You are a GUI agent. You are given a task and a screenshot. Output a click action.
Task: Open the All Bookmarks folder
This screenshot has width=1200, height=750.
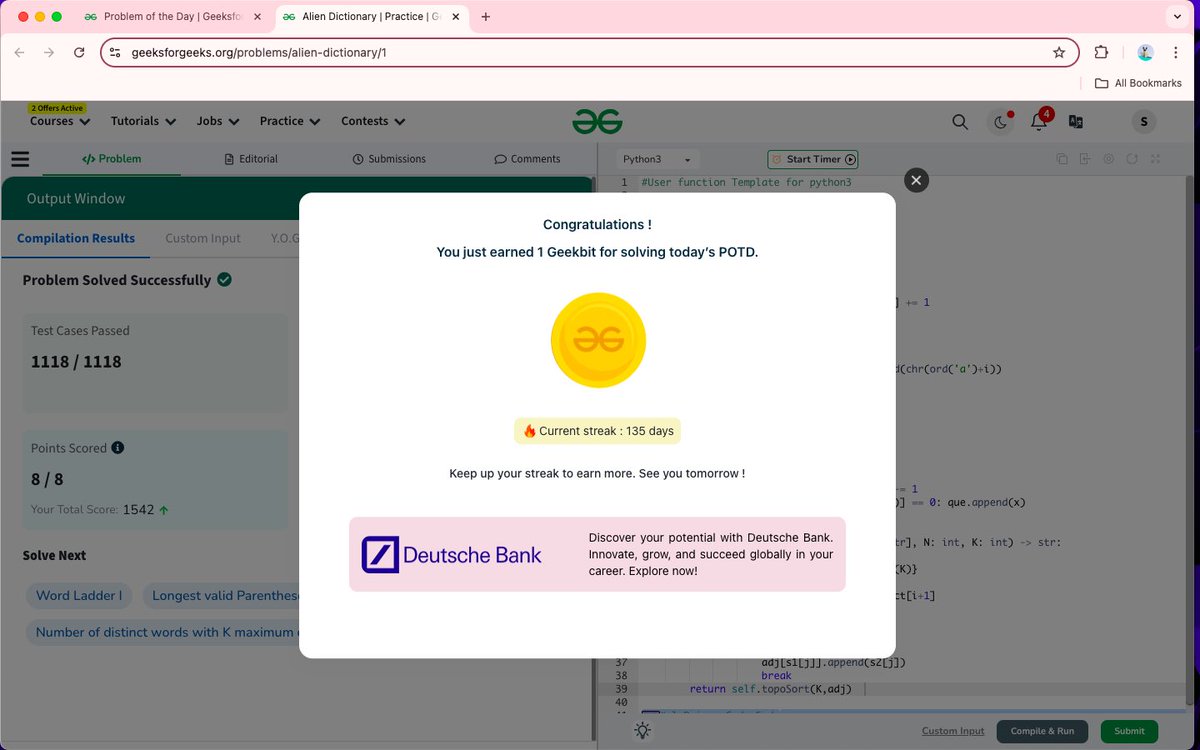(1138, 83)
